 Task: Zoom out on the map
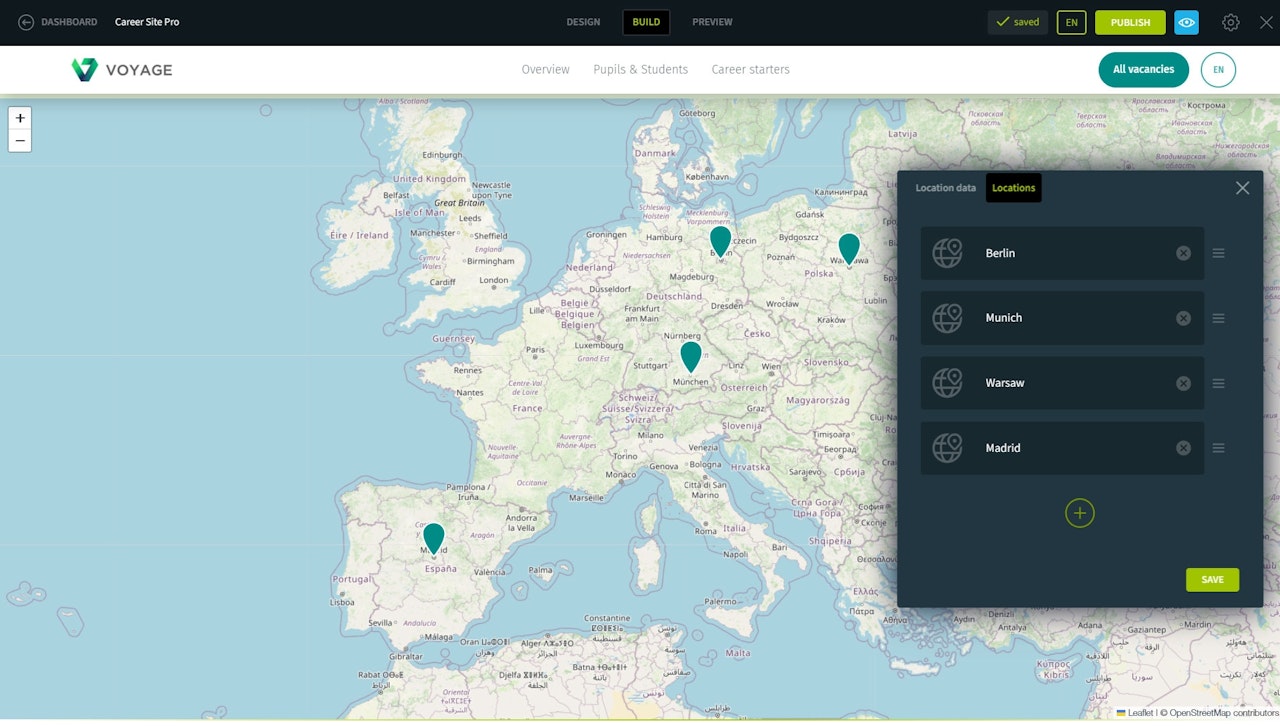click(20, 141)
